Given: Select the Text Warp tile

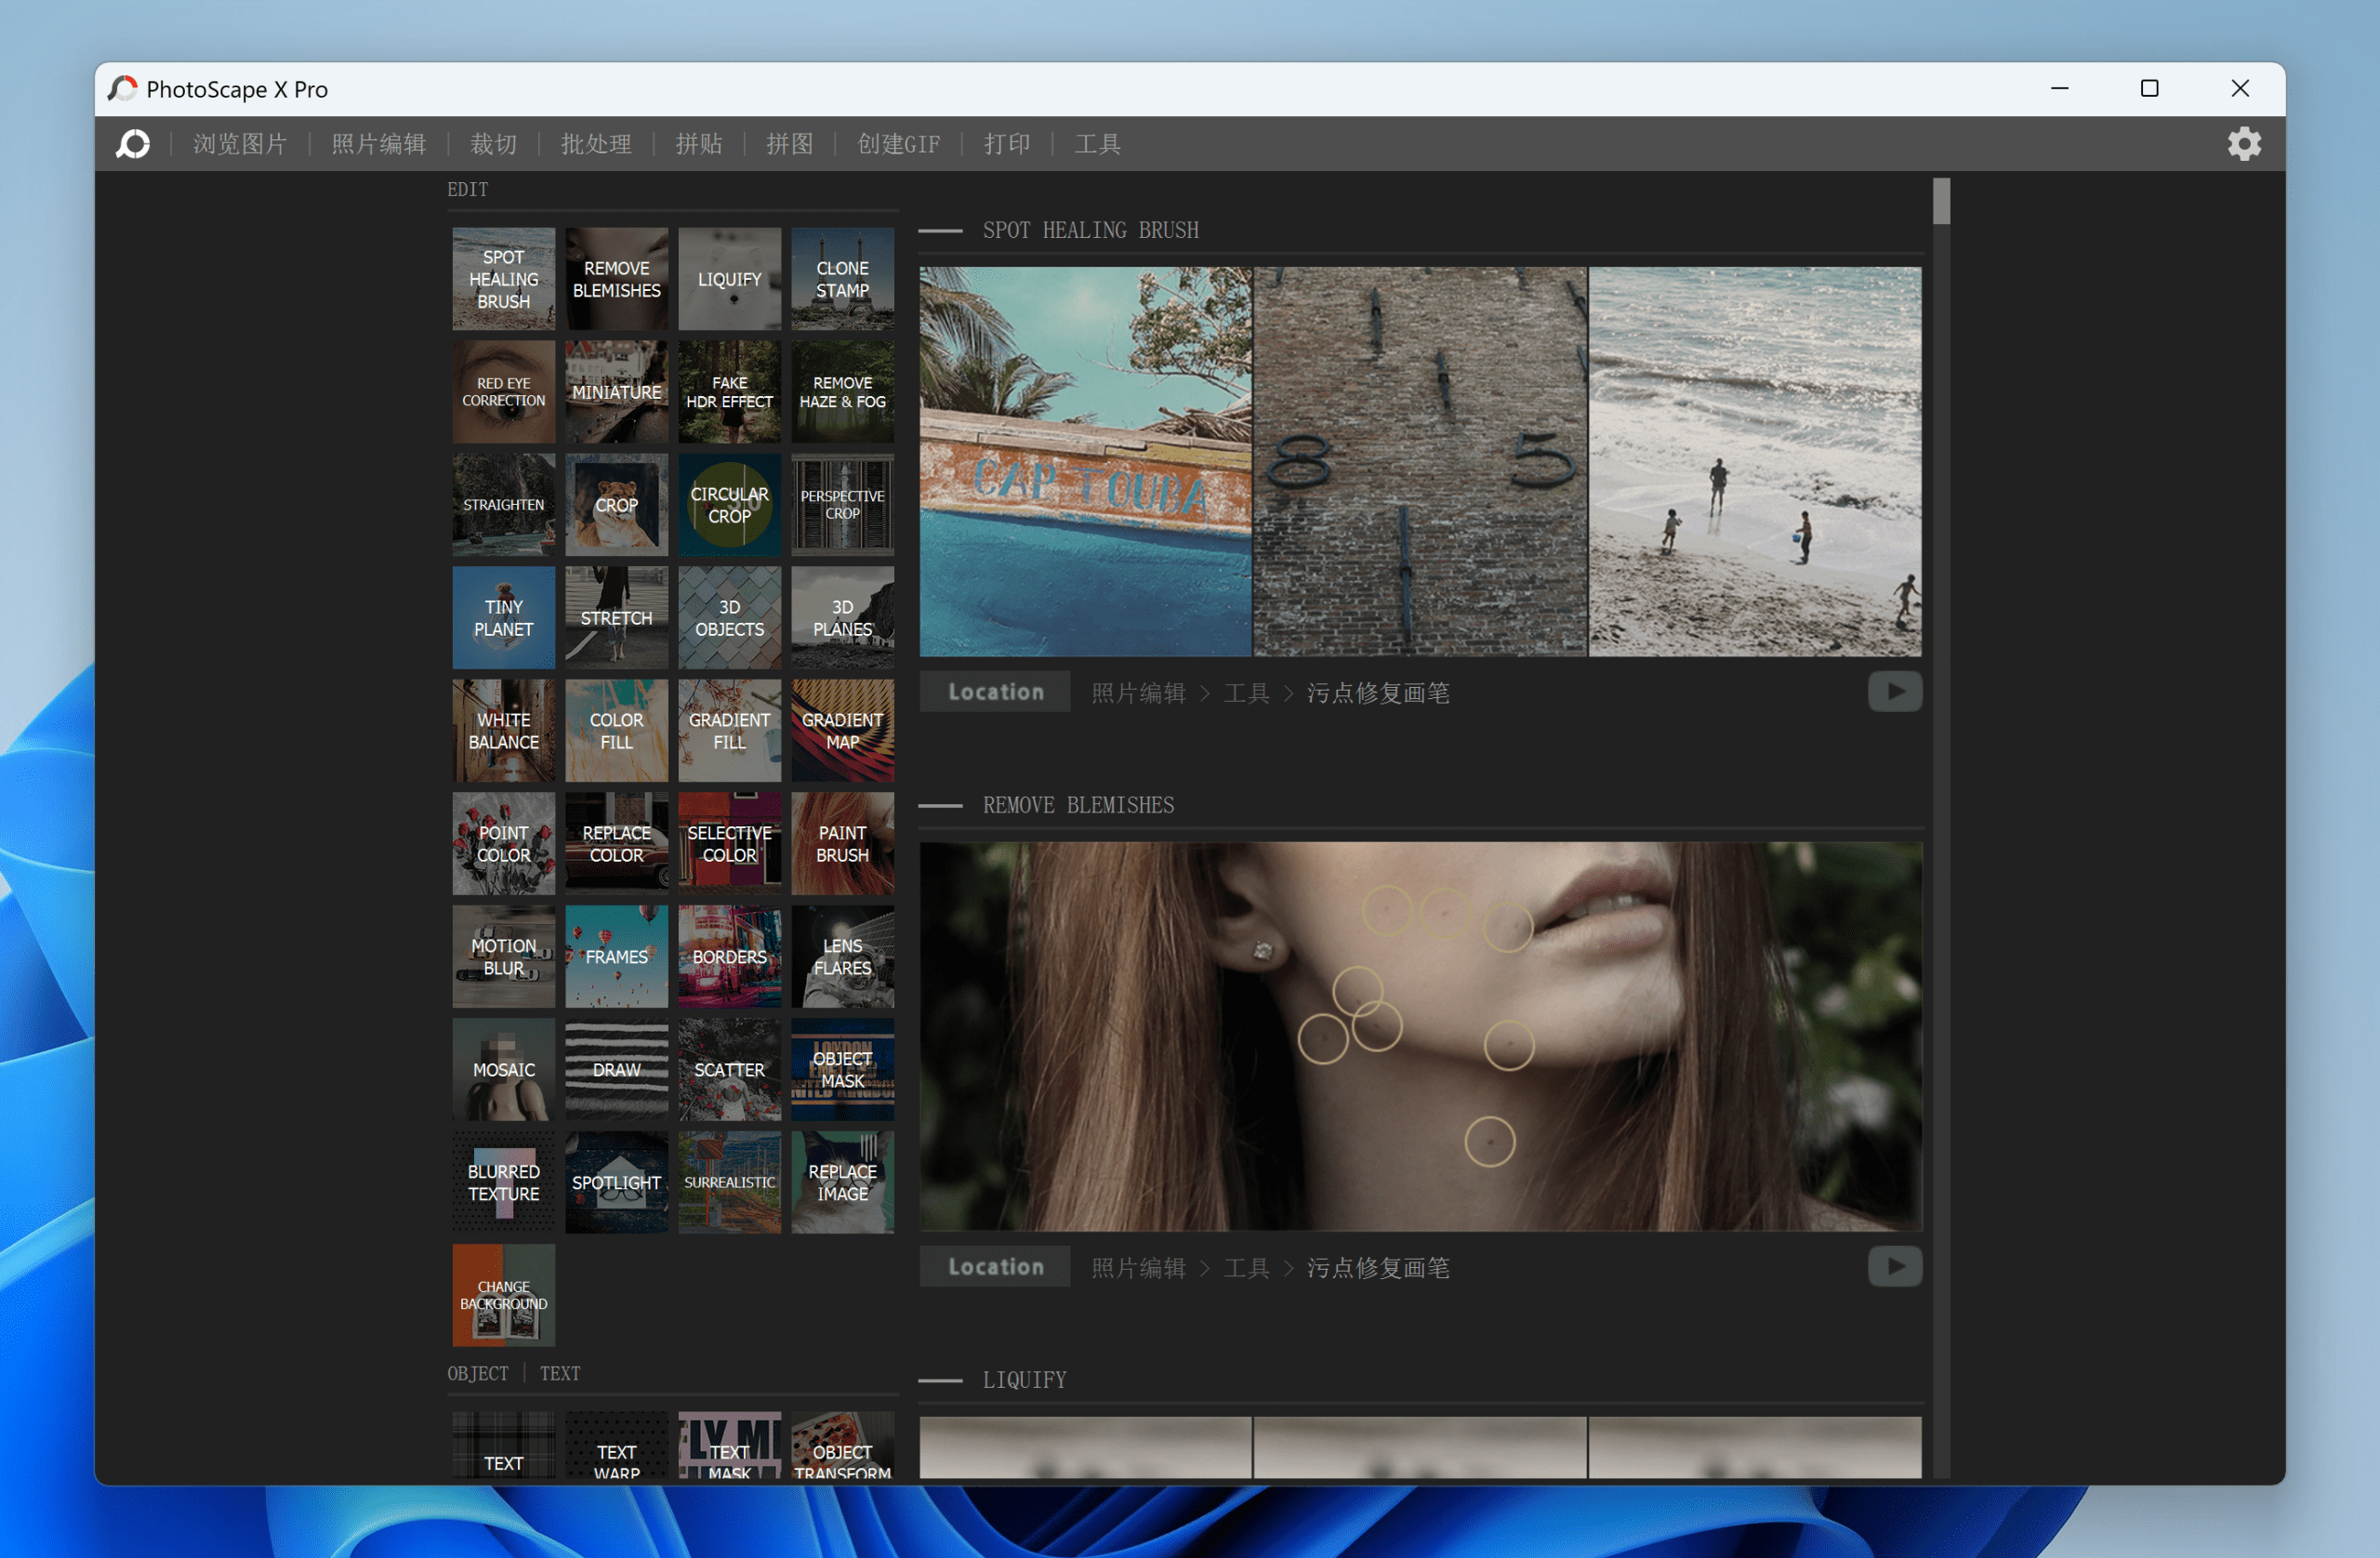Looking at the screenshot, I should coord(616,1446).
